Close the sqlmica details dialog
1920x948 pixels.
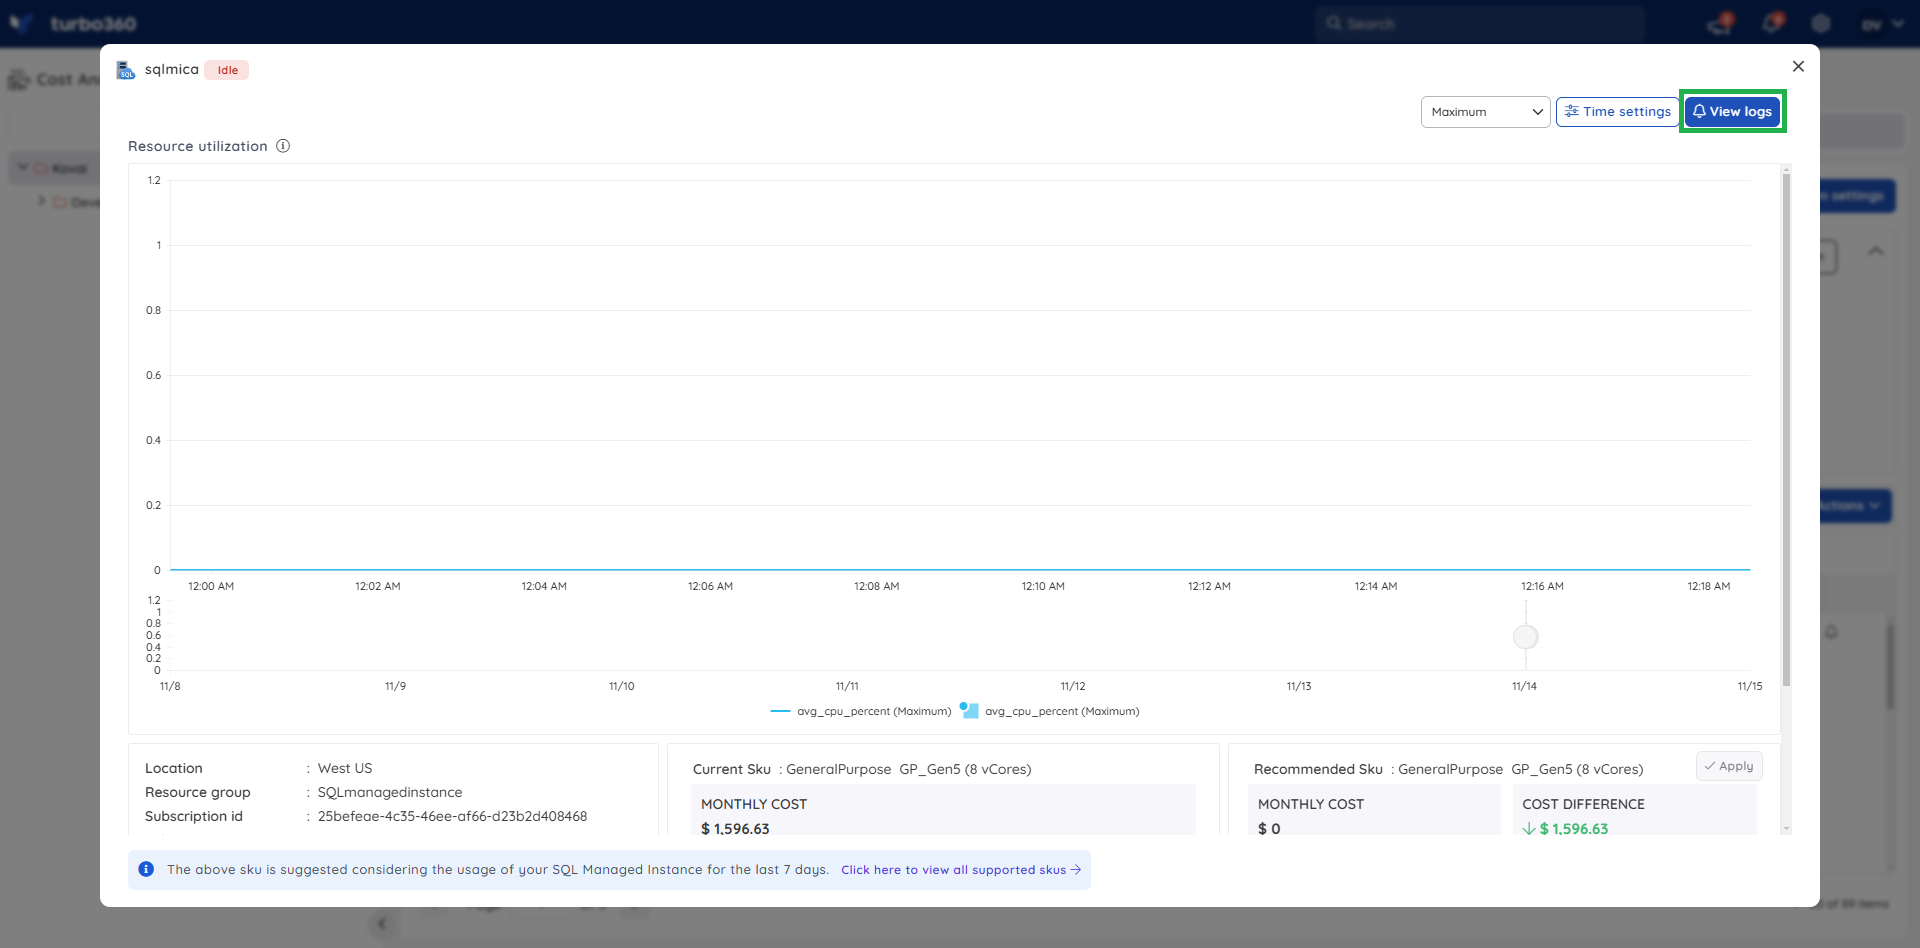click(x=1798, y=66)
